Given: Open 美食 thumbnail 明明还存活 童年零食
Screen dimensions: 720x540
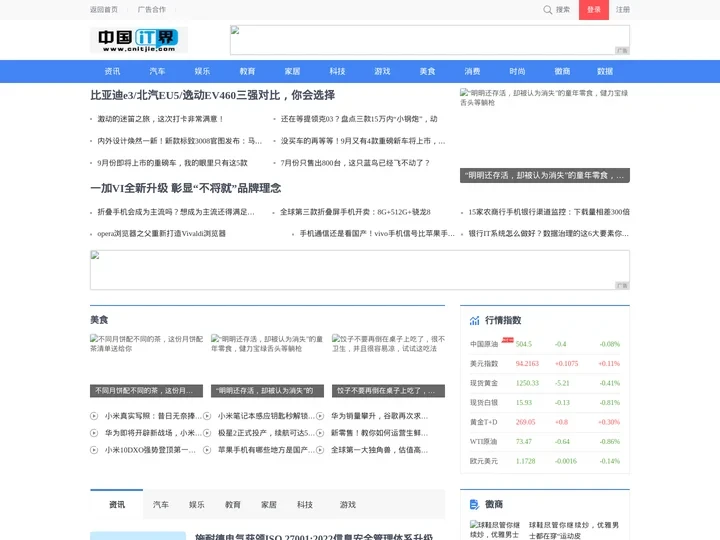Looking at the screenshot, I should [x=267, y=366].
